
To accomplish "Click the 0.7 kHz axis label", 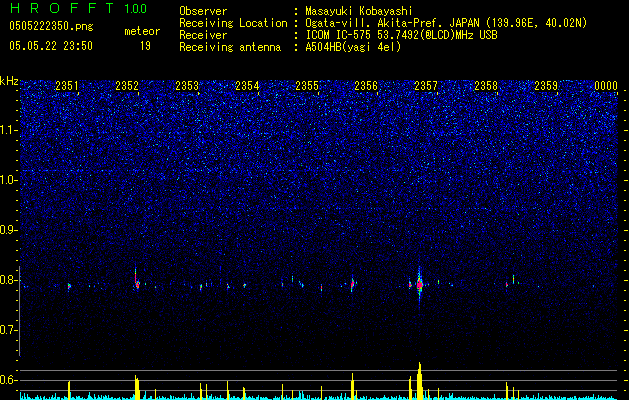I will (9, 330).
